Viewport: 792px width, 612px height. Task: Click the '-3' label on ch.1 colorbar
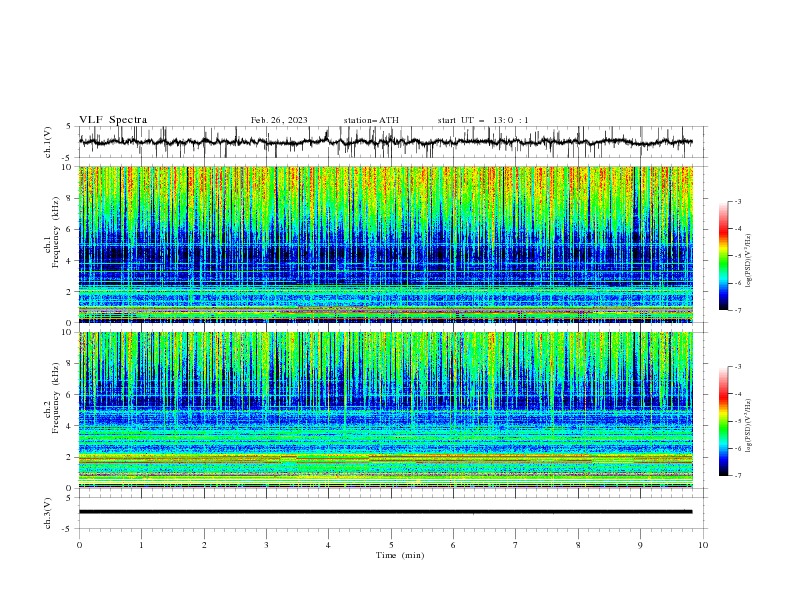point(737,201)
